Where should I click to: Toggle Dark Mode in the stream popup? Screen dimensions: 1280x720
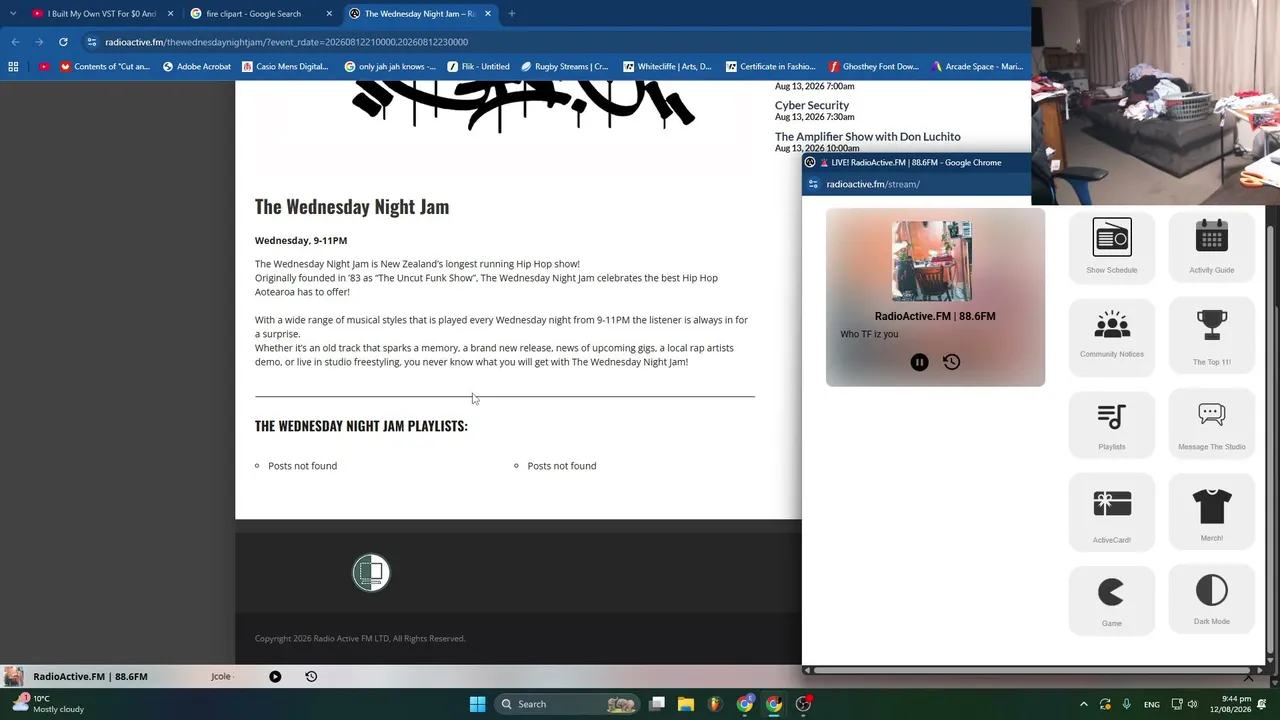(1211, 601)
